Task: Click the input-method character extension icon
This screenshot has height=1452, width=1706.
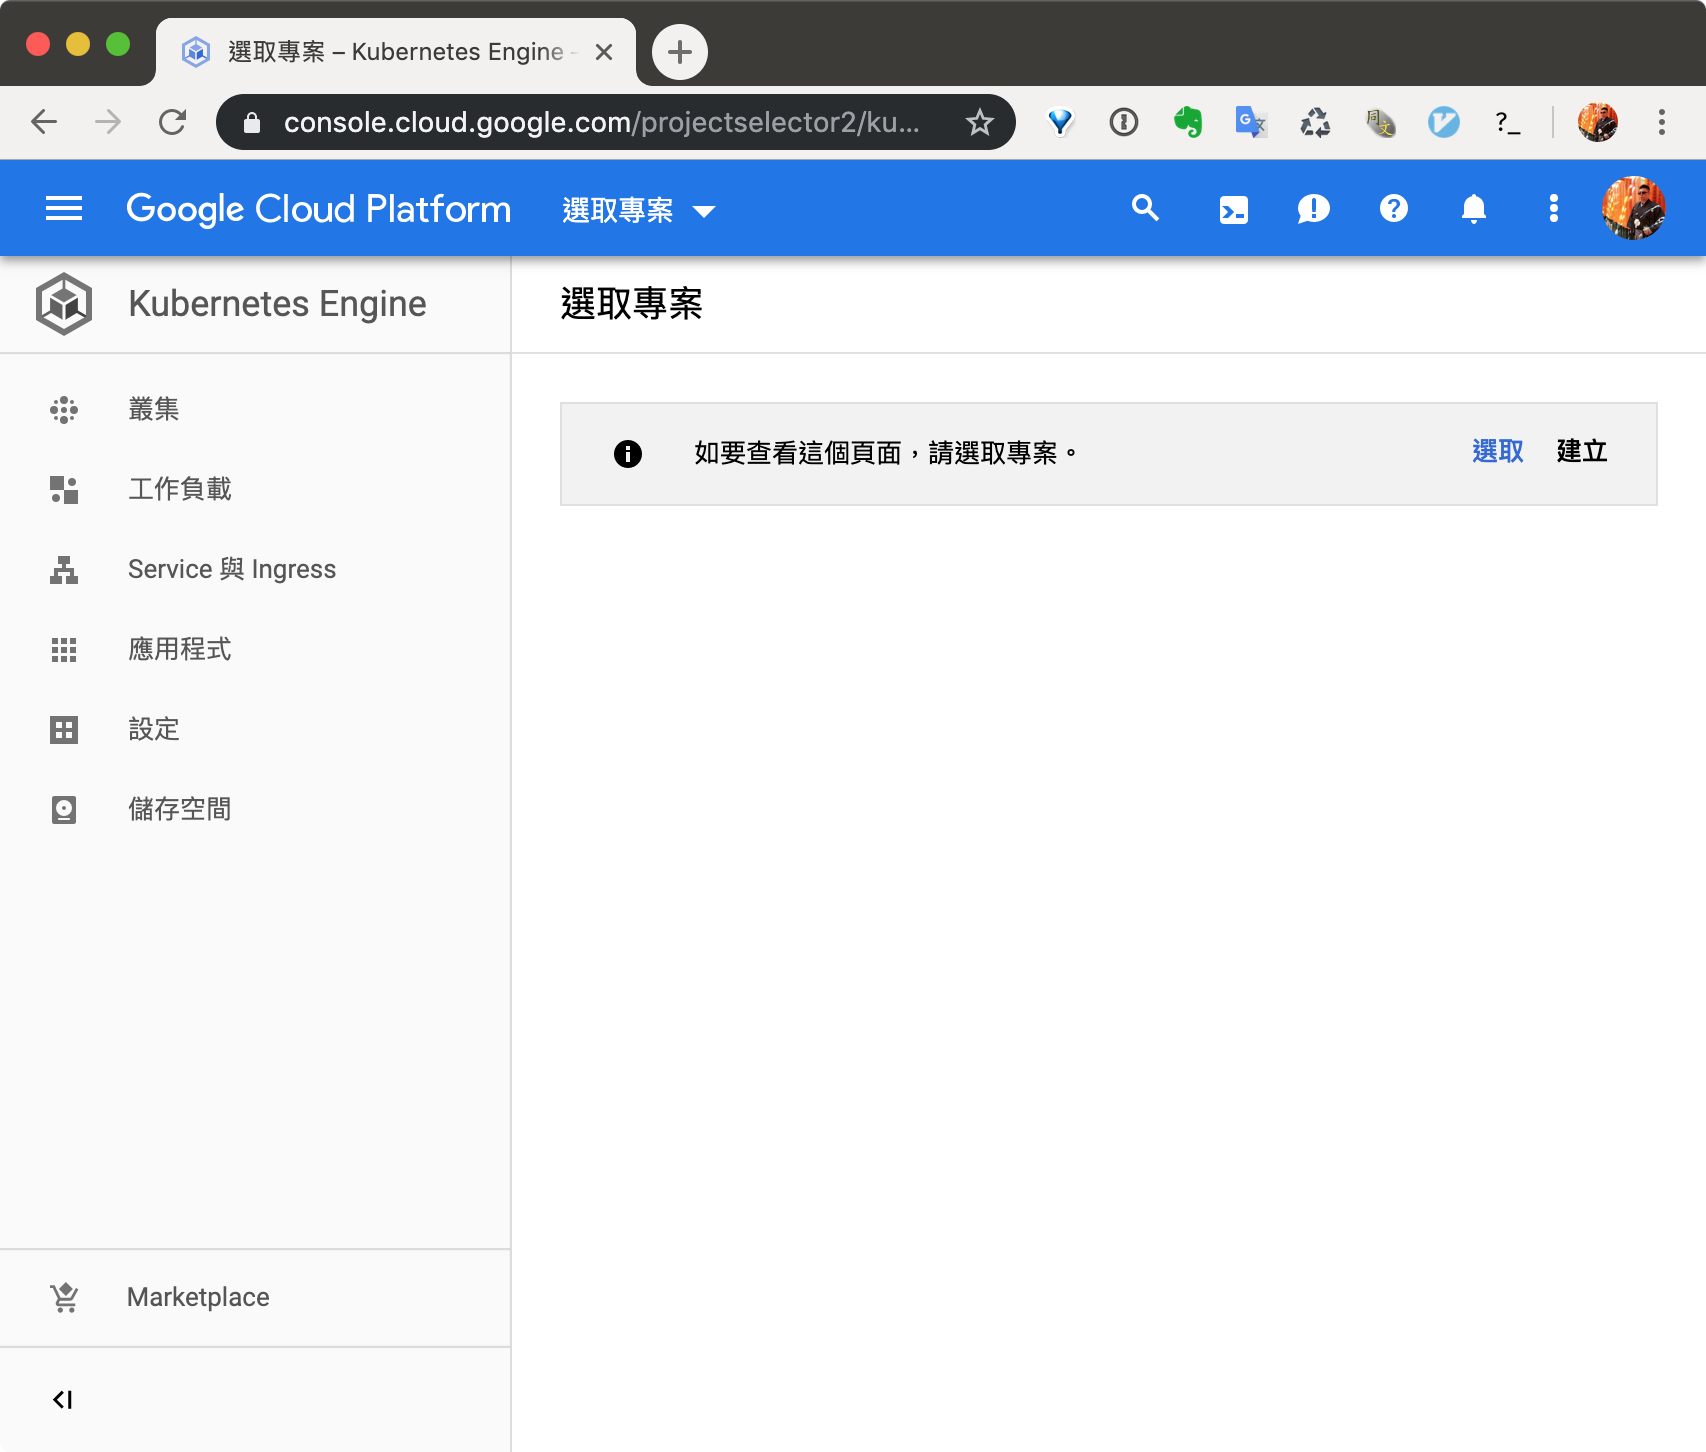Action: coord(1380,122)
